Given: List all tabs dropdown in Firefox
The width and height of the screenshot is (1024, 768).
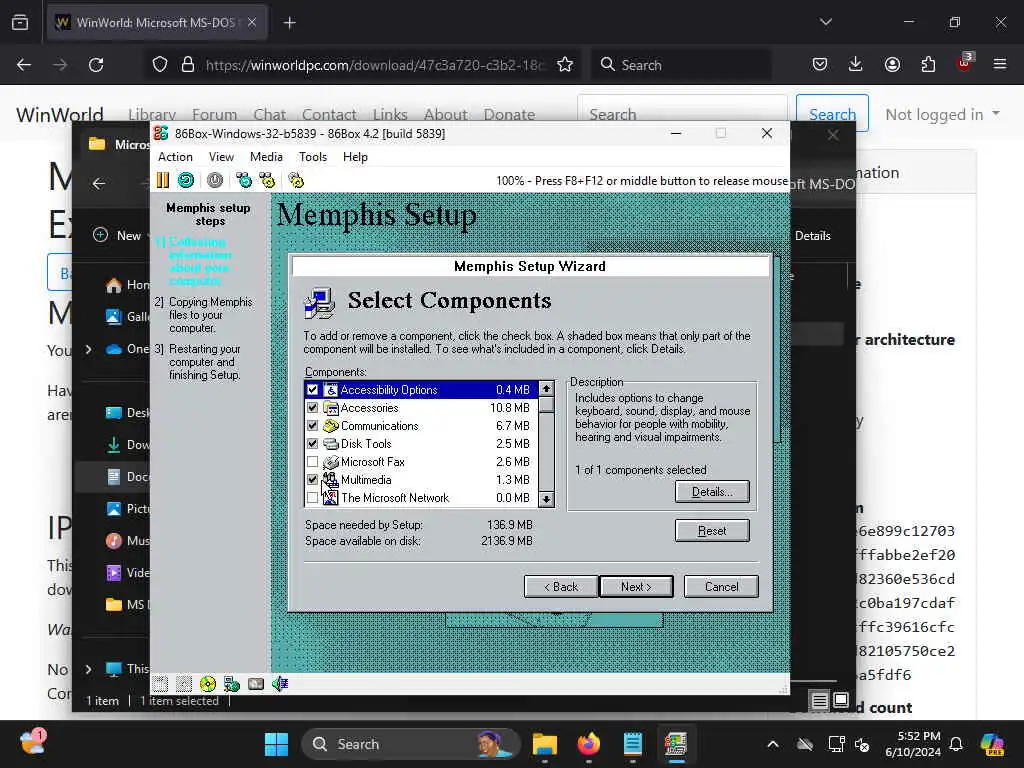Looking at the screenshot, I should coord(826,22).
